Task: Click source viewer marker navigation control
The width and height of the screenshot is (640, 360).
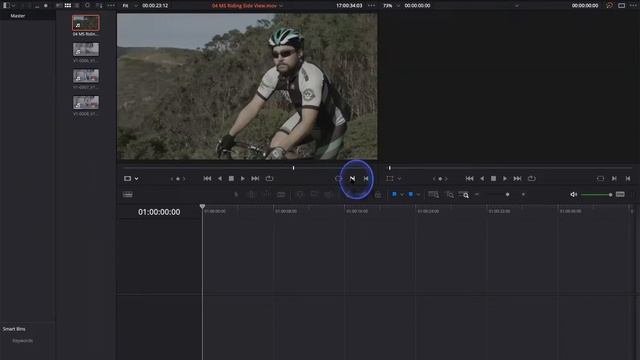Action: point(178,178)
